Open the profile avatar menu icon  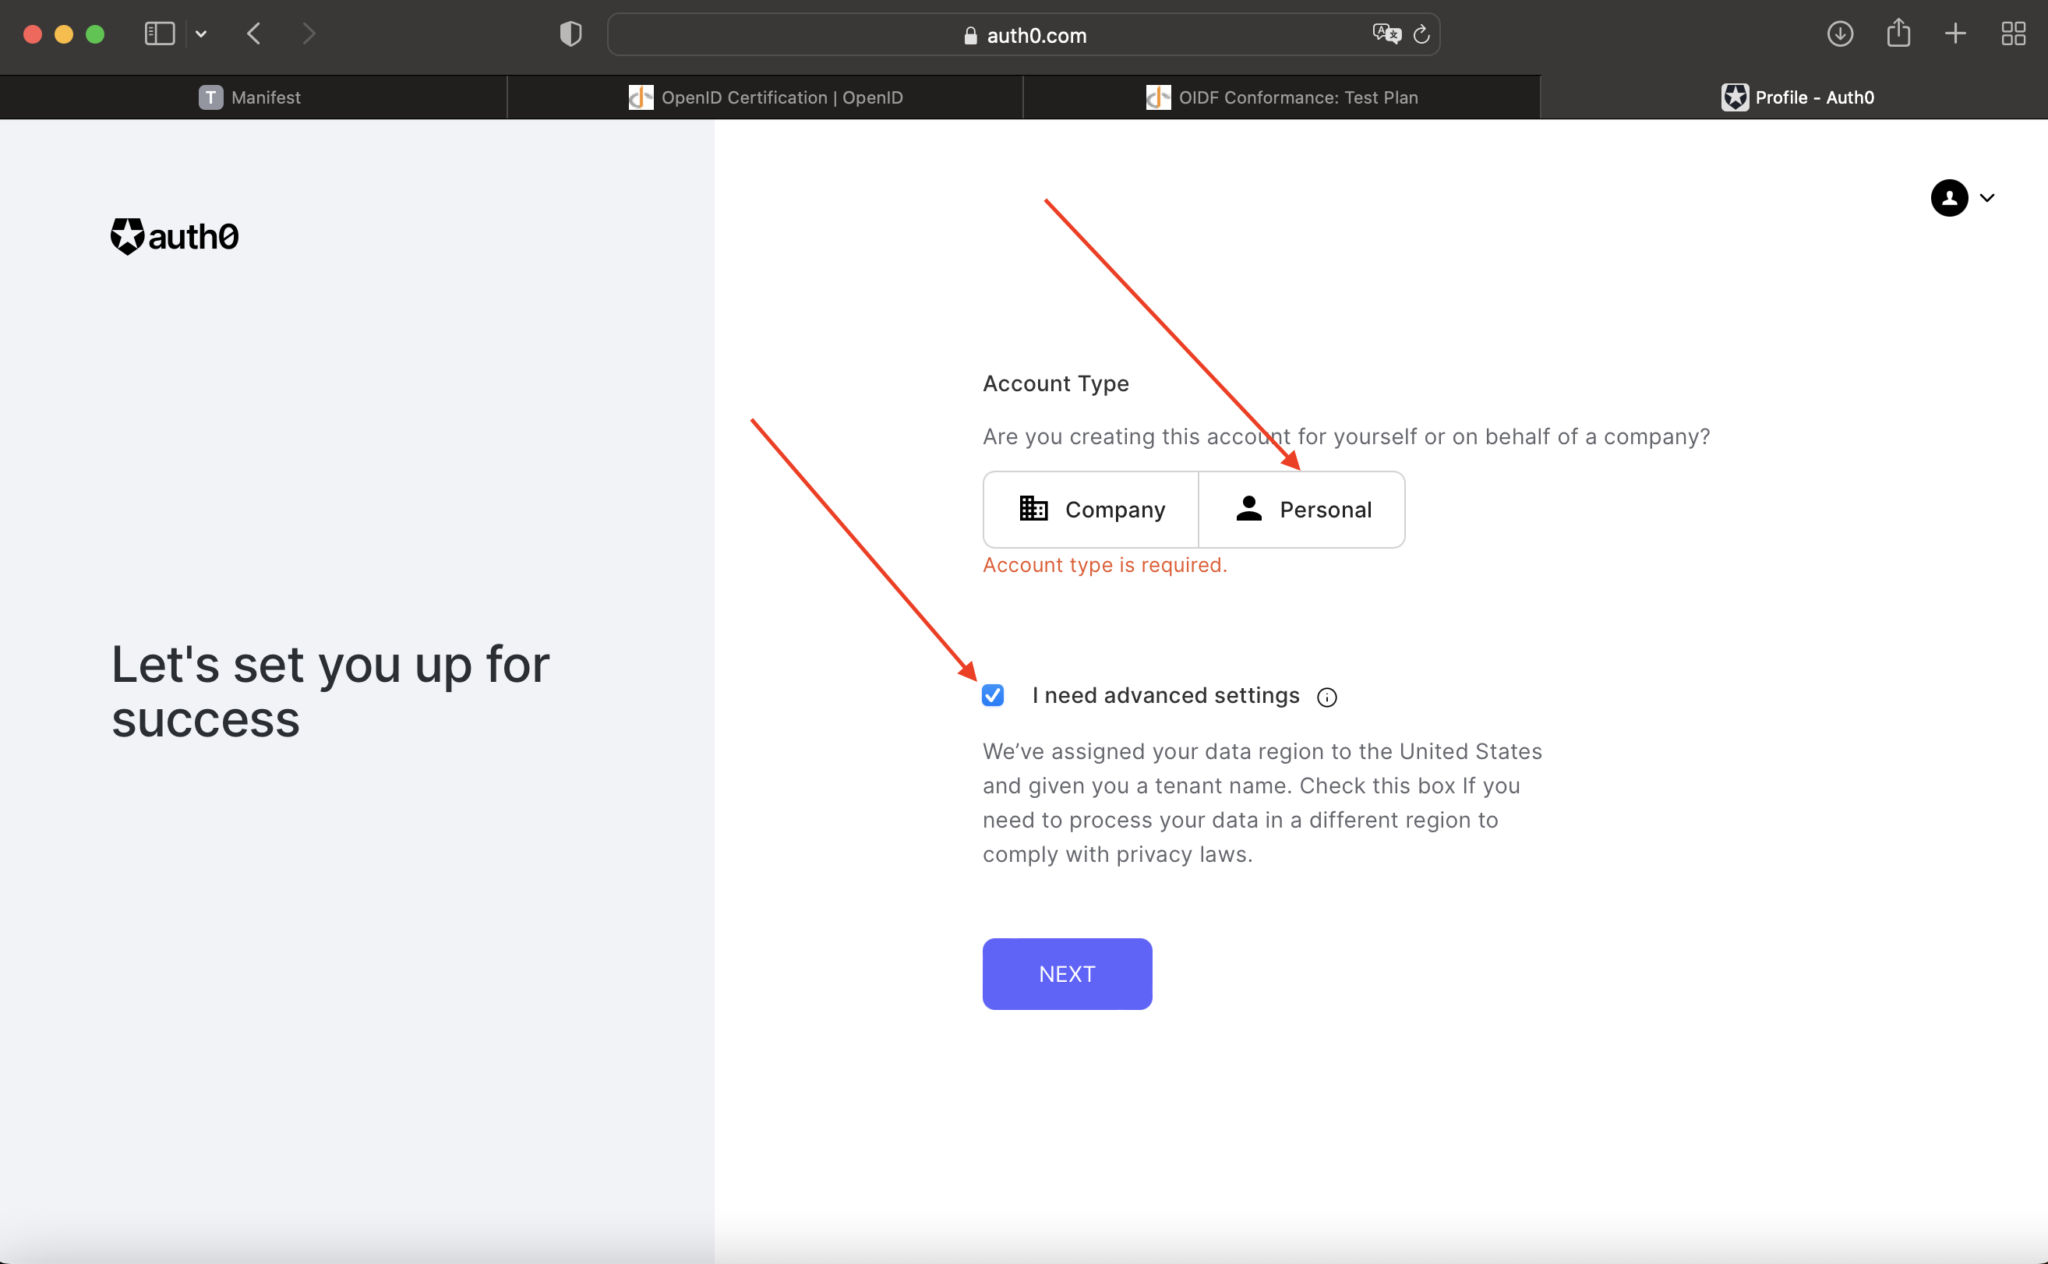click(x=1947, y=198)
